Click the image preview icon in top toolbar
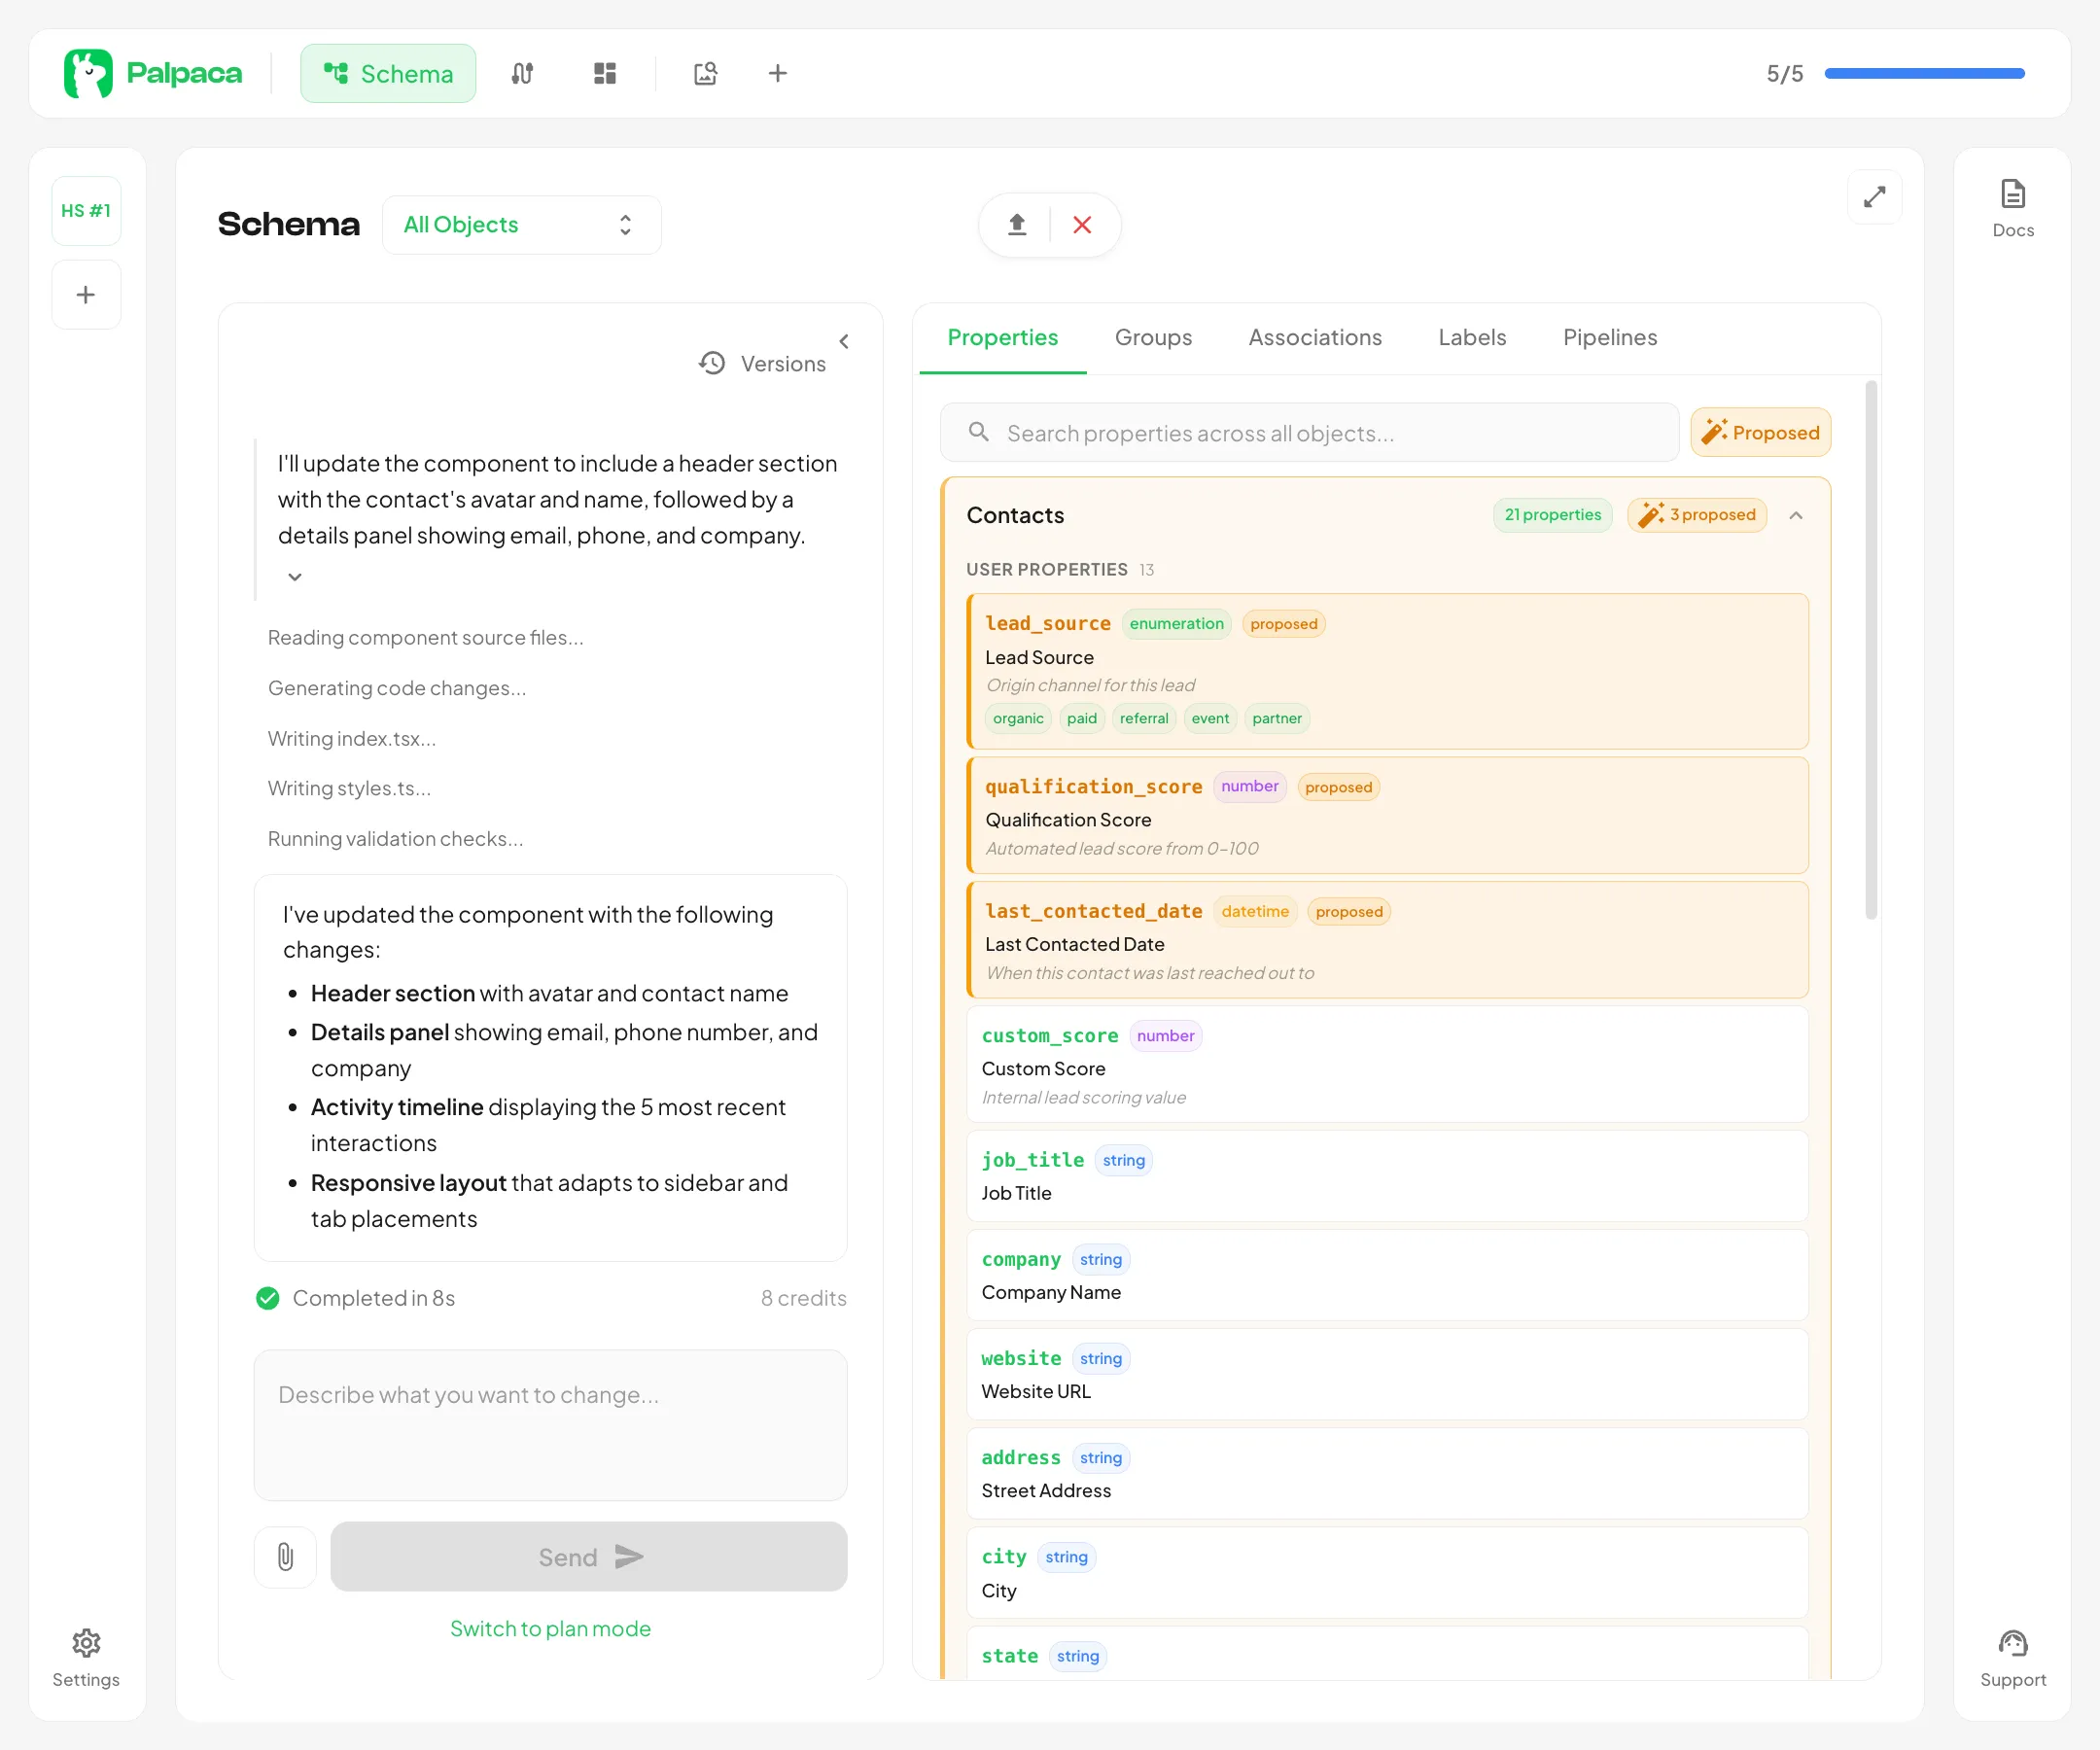Screen dimensions: 2100x1750 pos(705,73)
